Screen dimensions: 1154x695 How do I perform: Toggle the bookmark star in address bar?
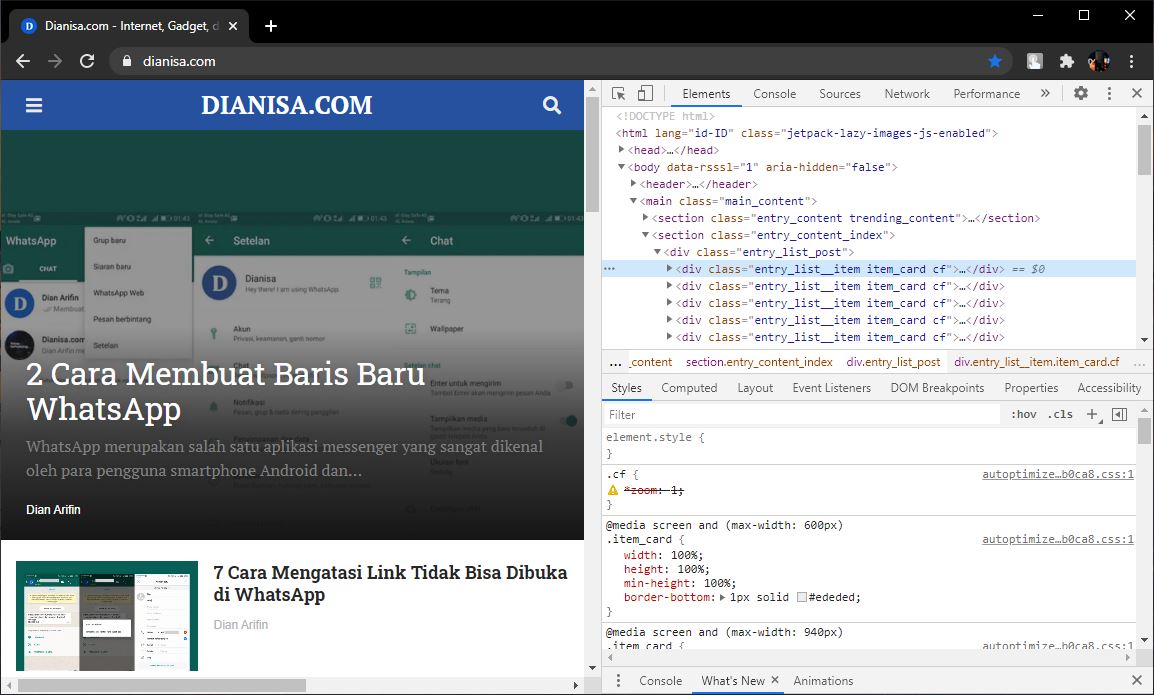coord(995,61)
